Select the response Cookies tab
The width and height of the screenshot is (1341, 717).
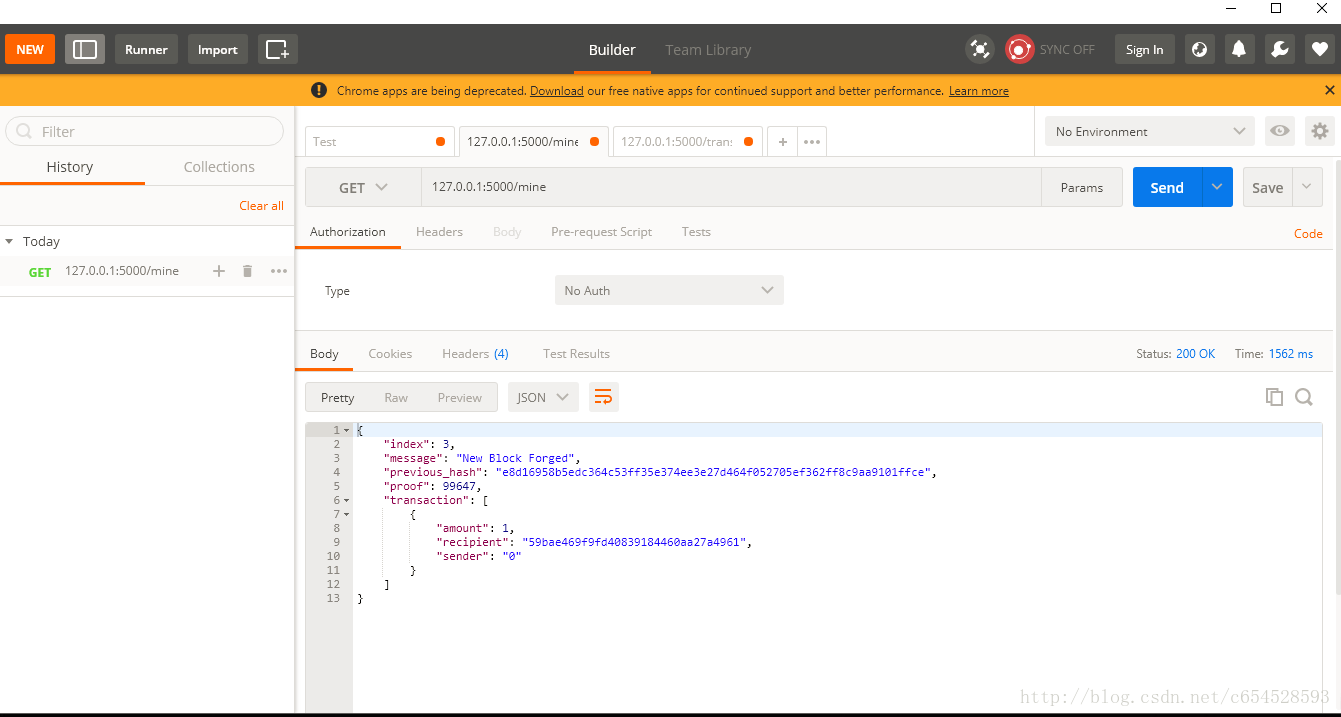(x=390, y=354)
